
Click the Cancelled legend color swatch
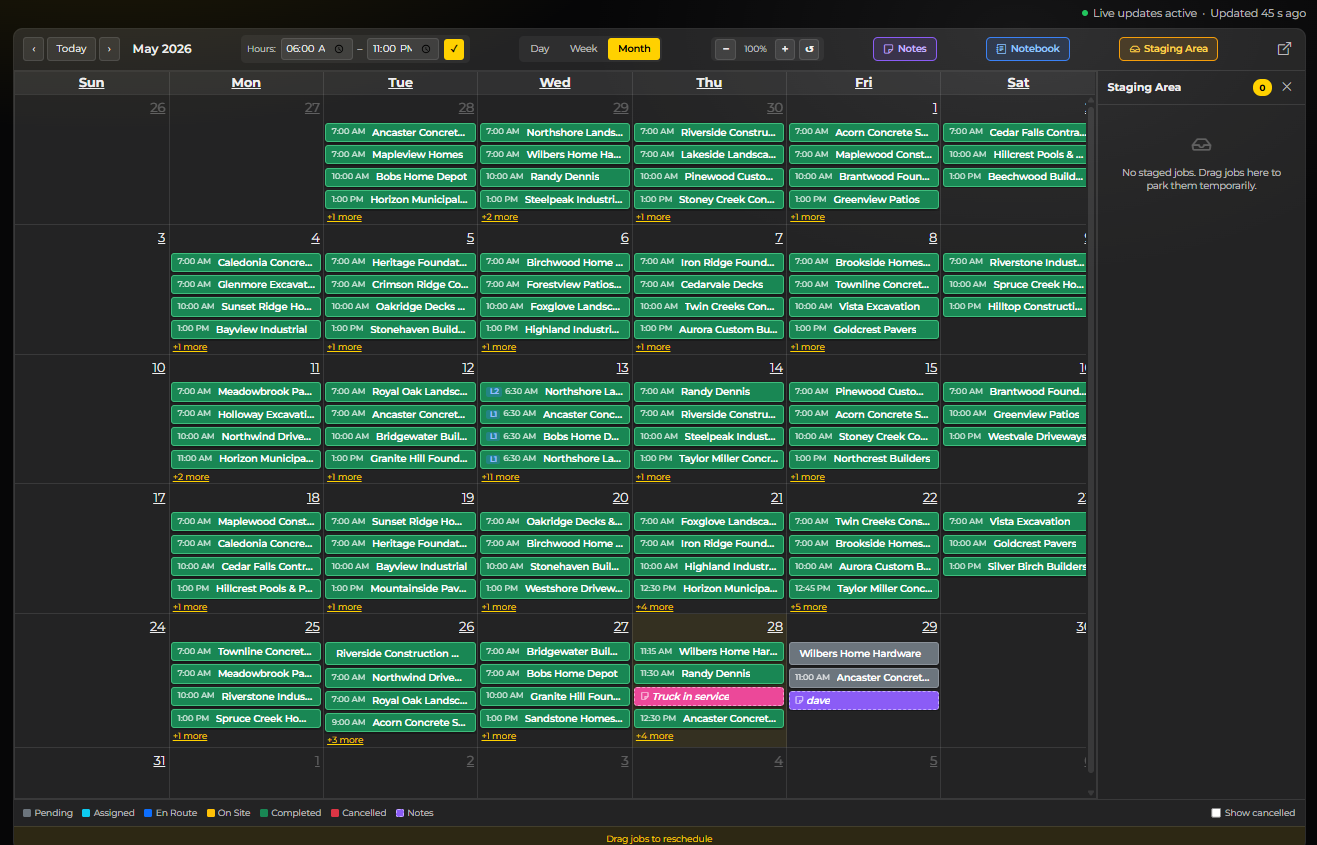coord(334,813)
